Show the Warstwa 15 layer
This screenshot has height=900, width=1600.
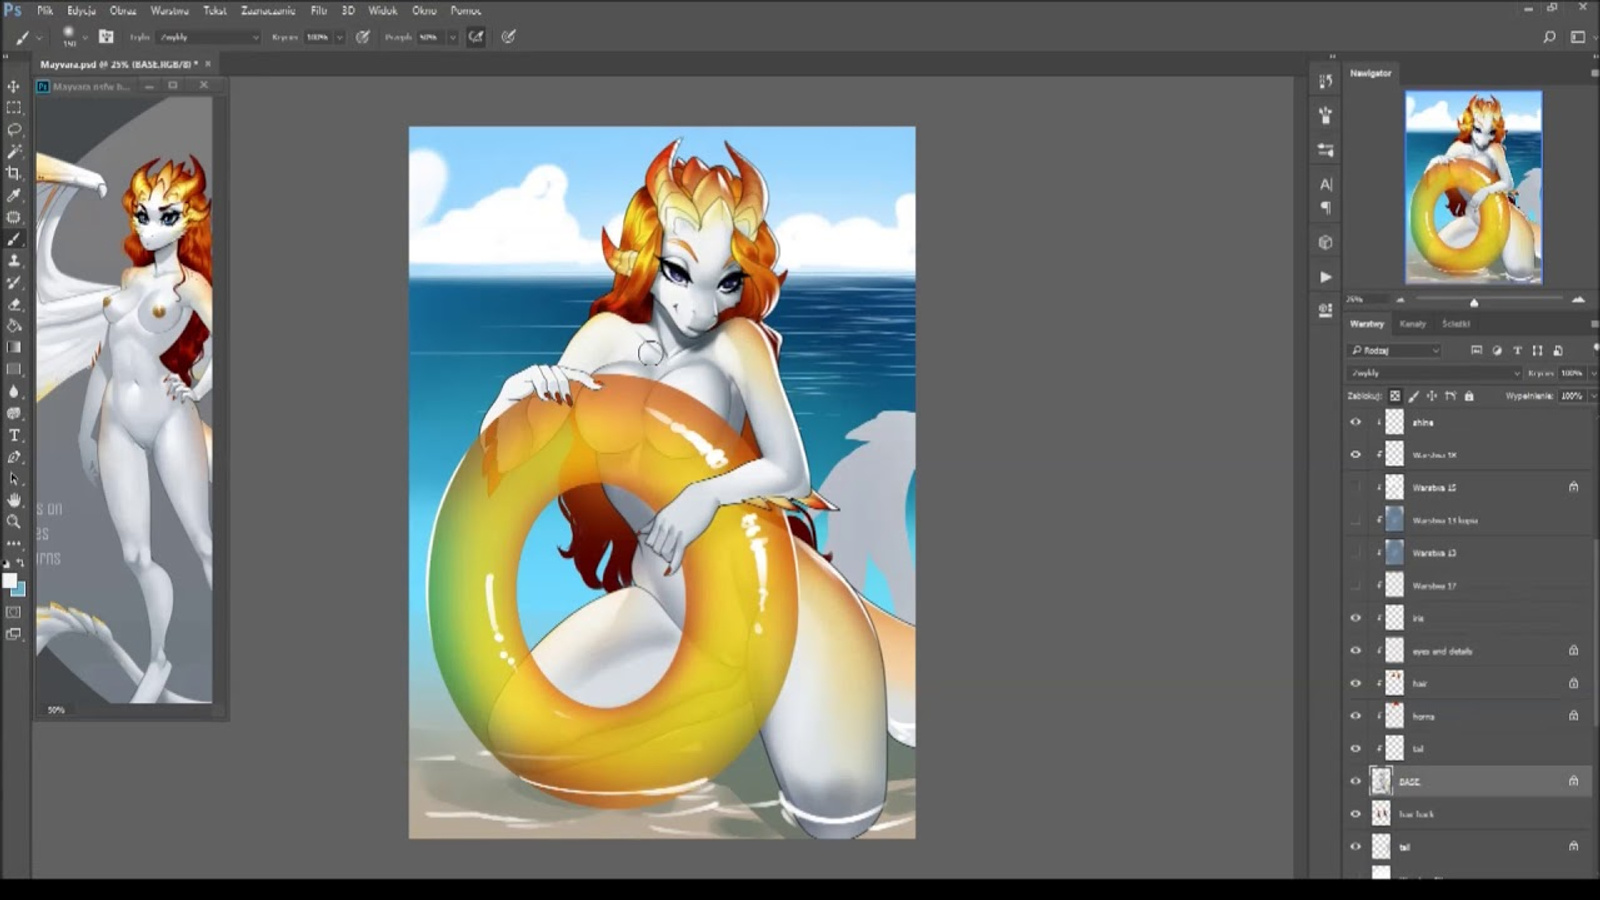(1356, 487)
